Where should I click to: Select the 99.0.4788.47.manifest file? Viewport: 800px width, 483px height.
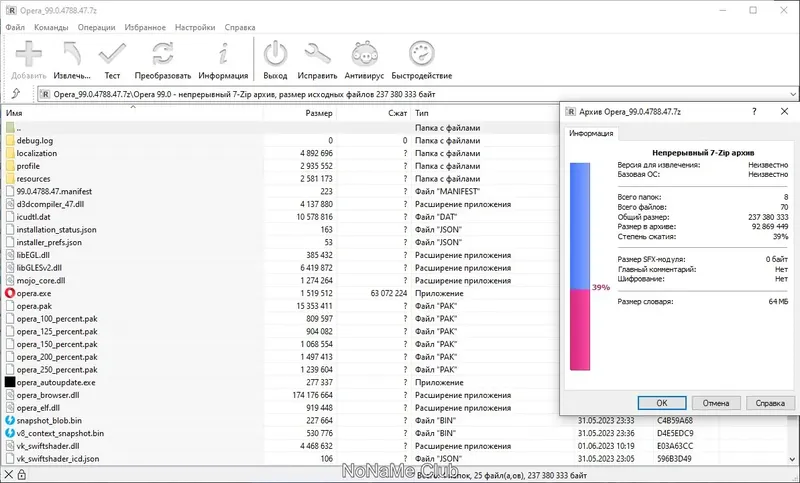(54, 191)
